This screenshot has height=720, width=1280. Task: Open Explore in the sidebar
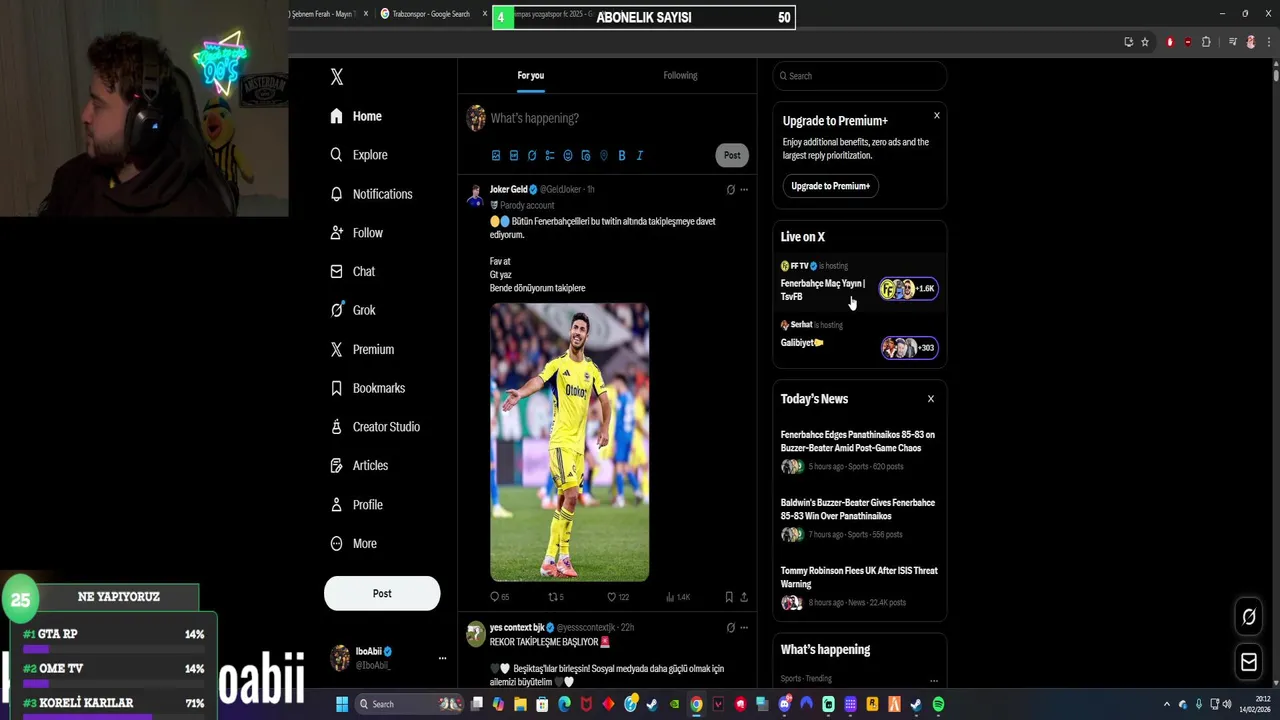358,155
